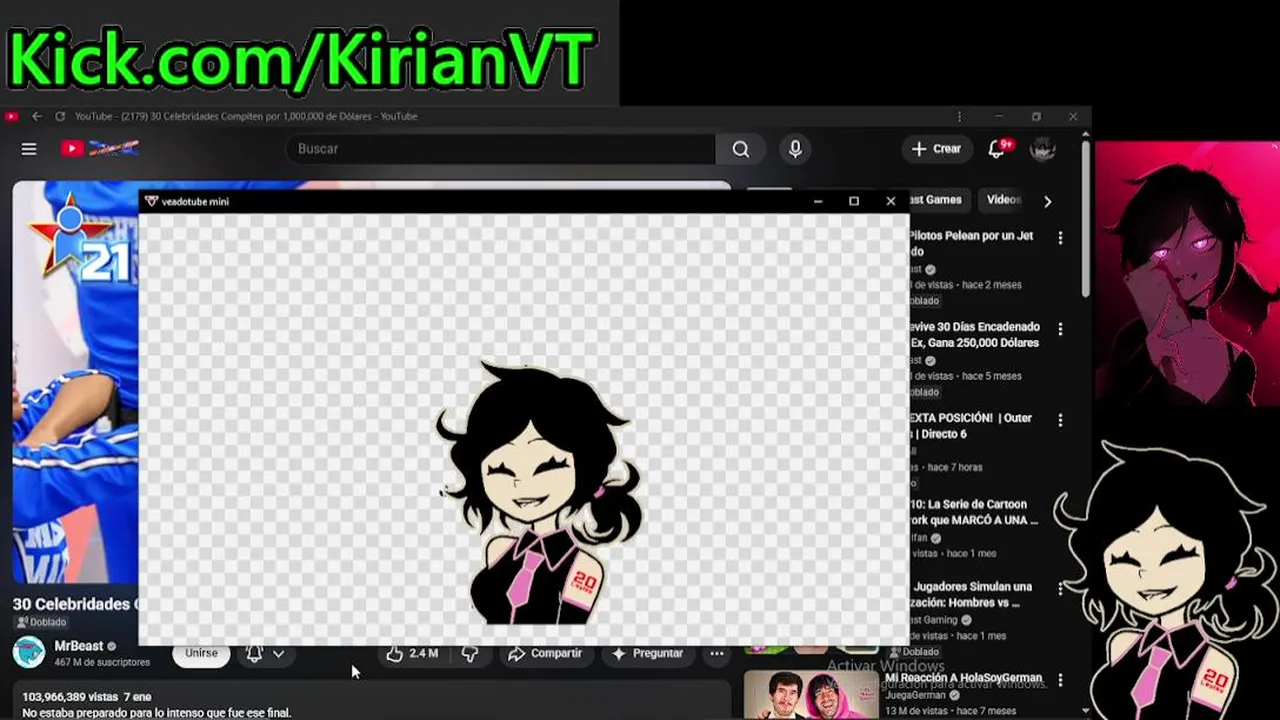Reload the page in the browser
1280x720 pixels.
(x=60, y=116)
